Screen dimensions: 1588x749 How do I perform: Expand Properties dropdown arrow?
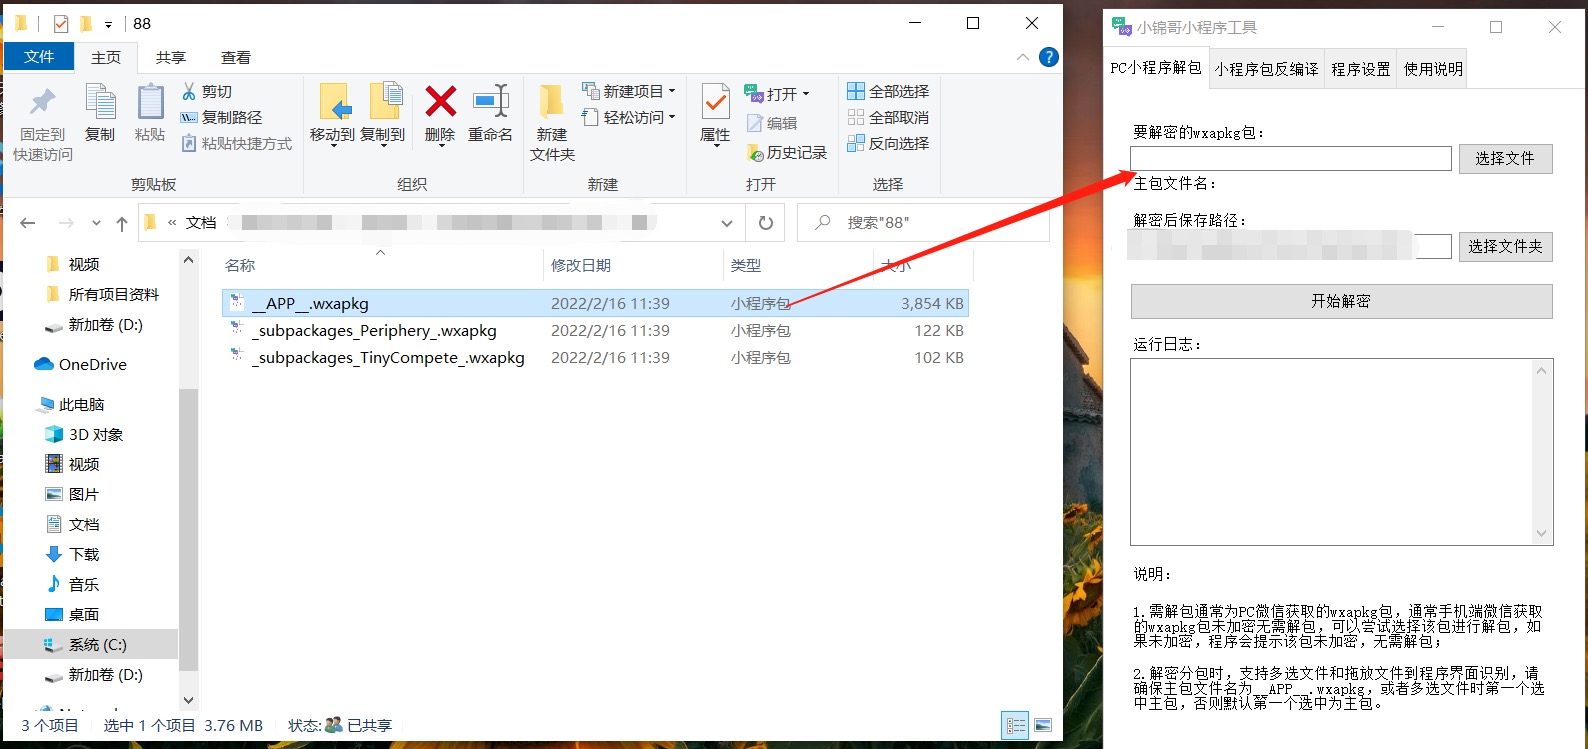[x=715, y=147]
